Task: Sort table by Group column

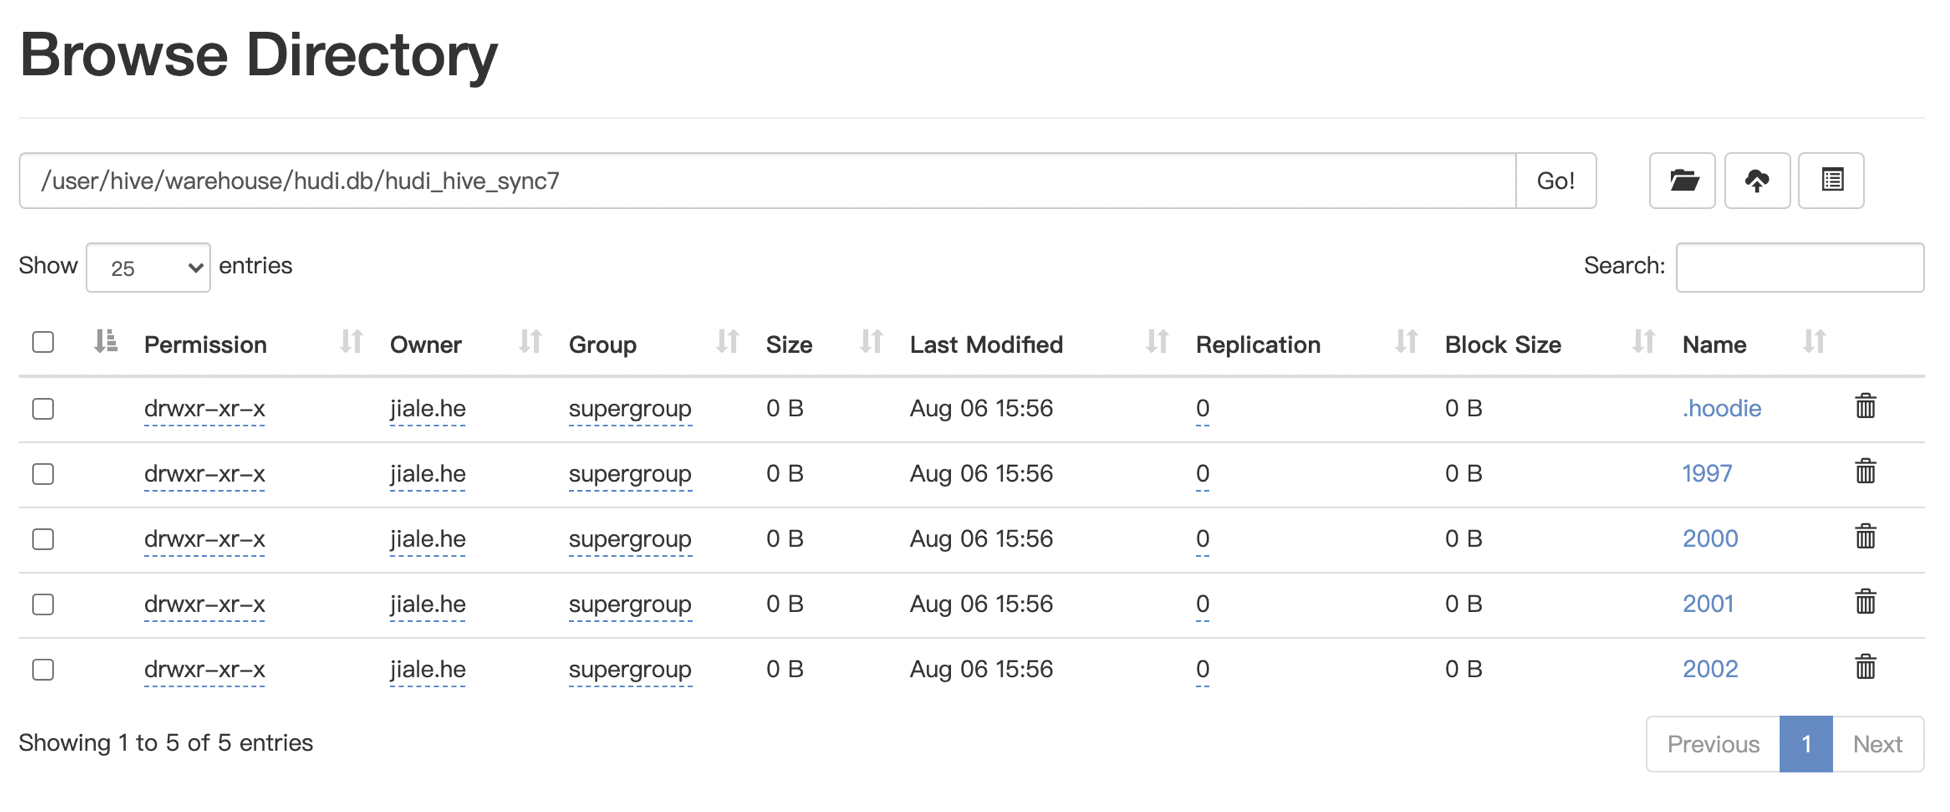Action: point(727,342)
